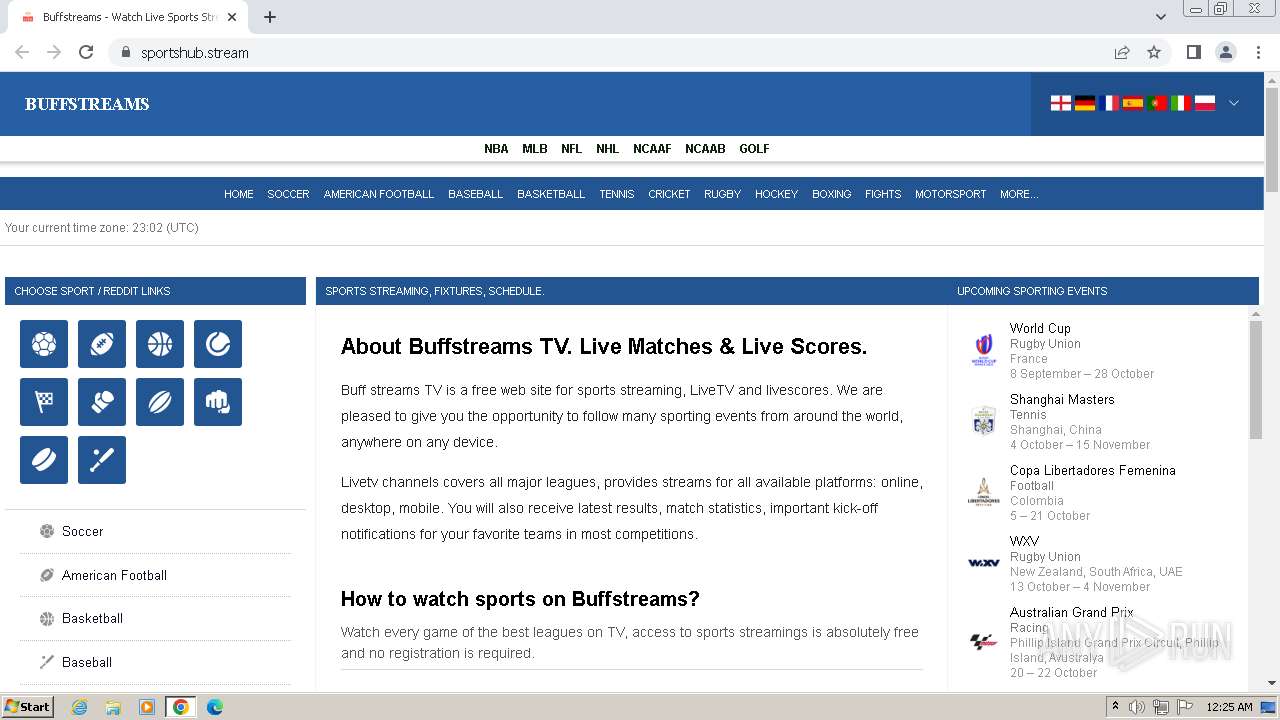Image resolution: width=1280 pixels, height=720 pixels.
Task: Select the Italian flag language
Action: tap(1181, 103)
